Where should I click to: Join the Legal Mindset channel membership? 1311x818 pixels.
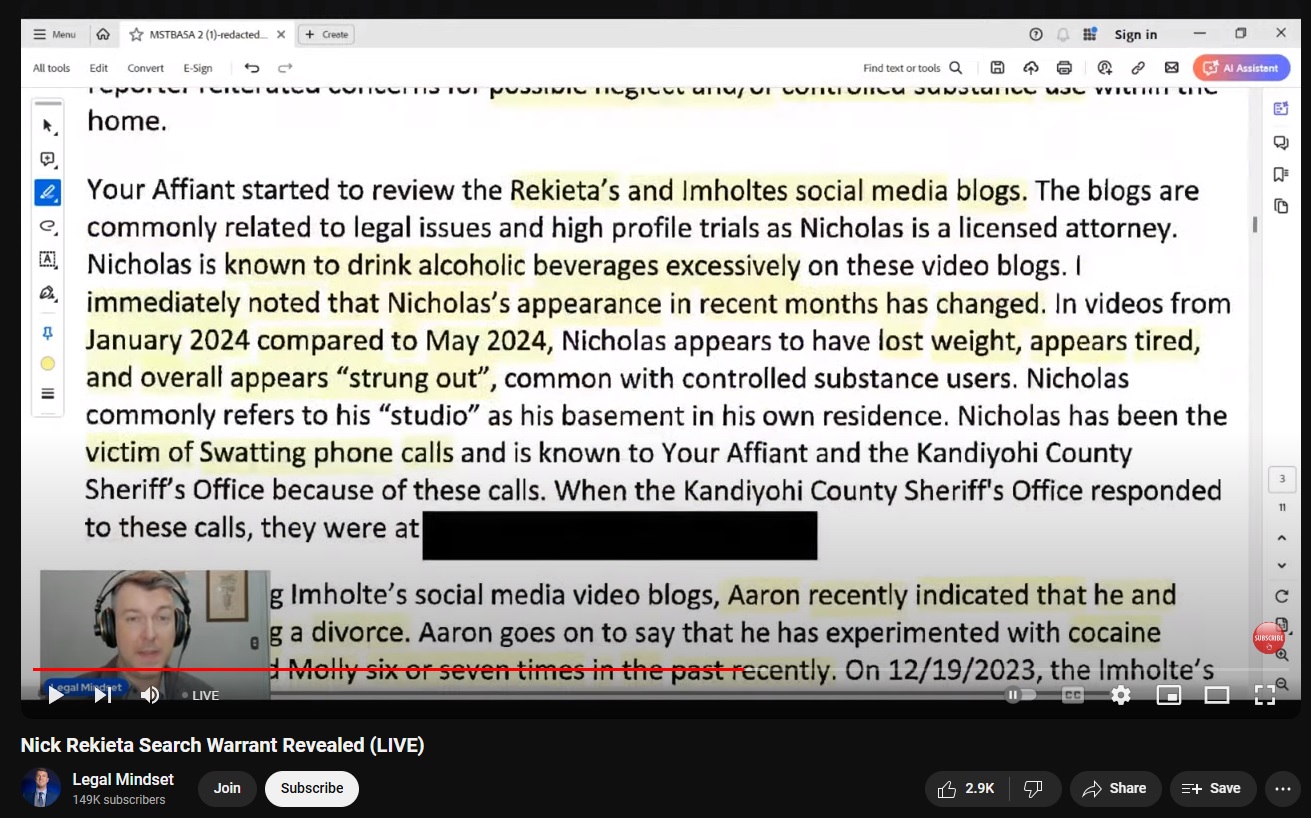[x=227, y=788]
